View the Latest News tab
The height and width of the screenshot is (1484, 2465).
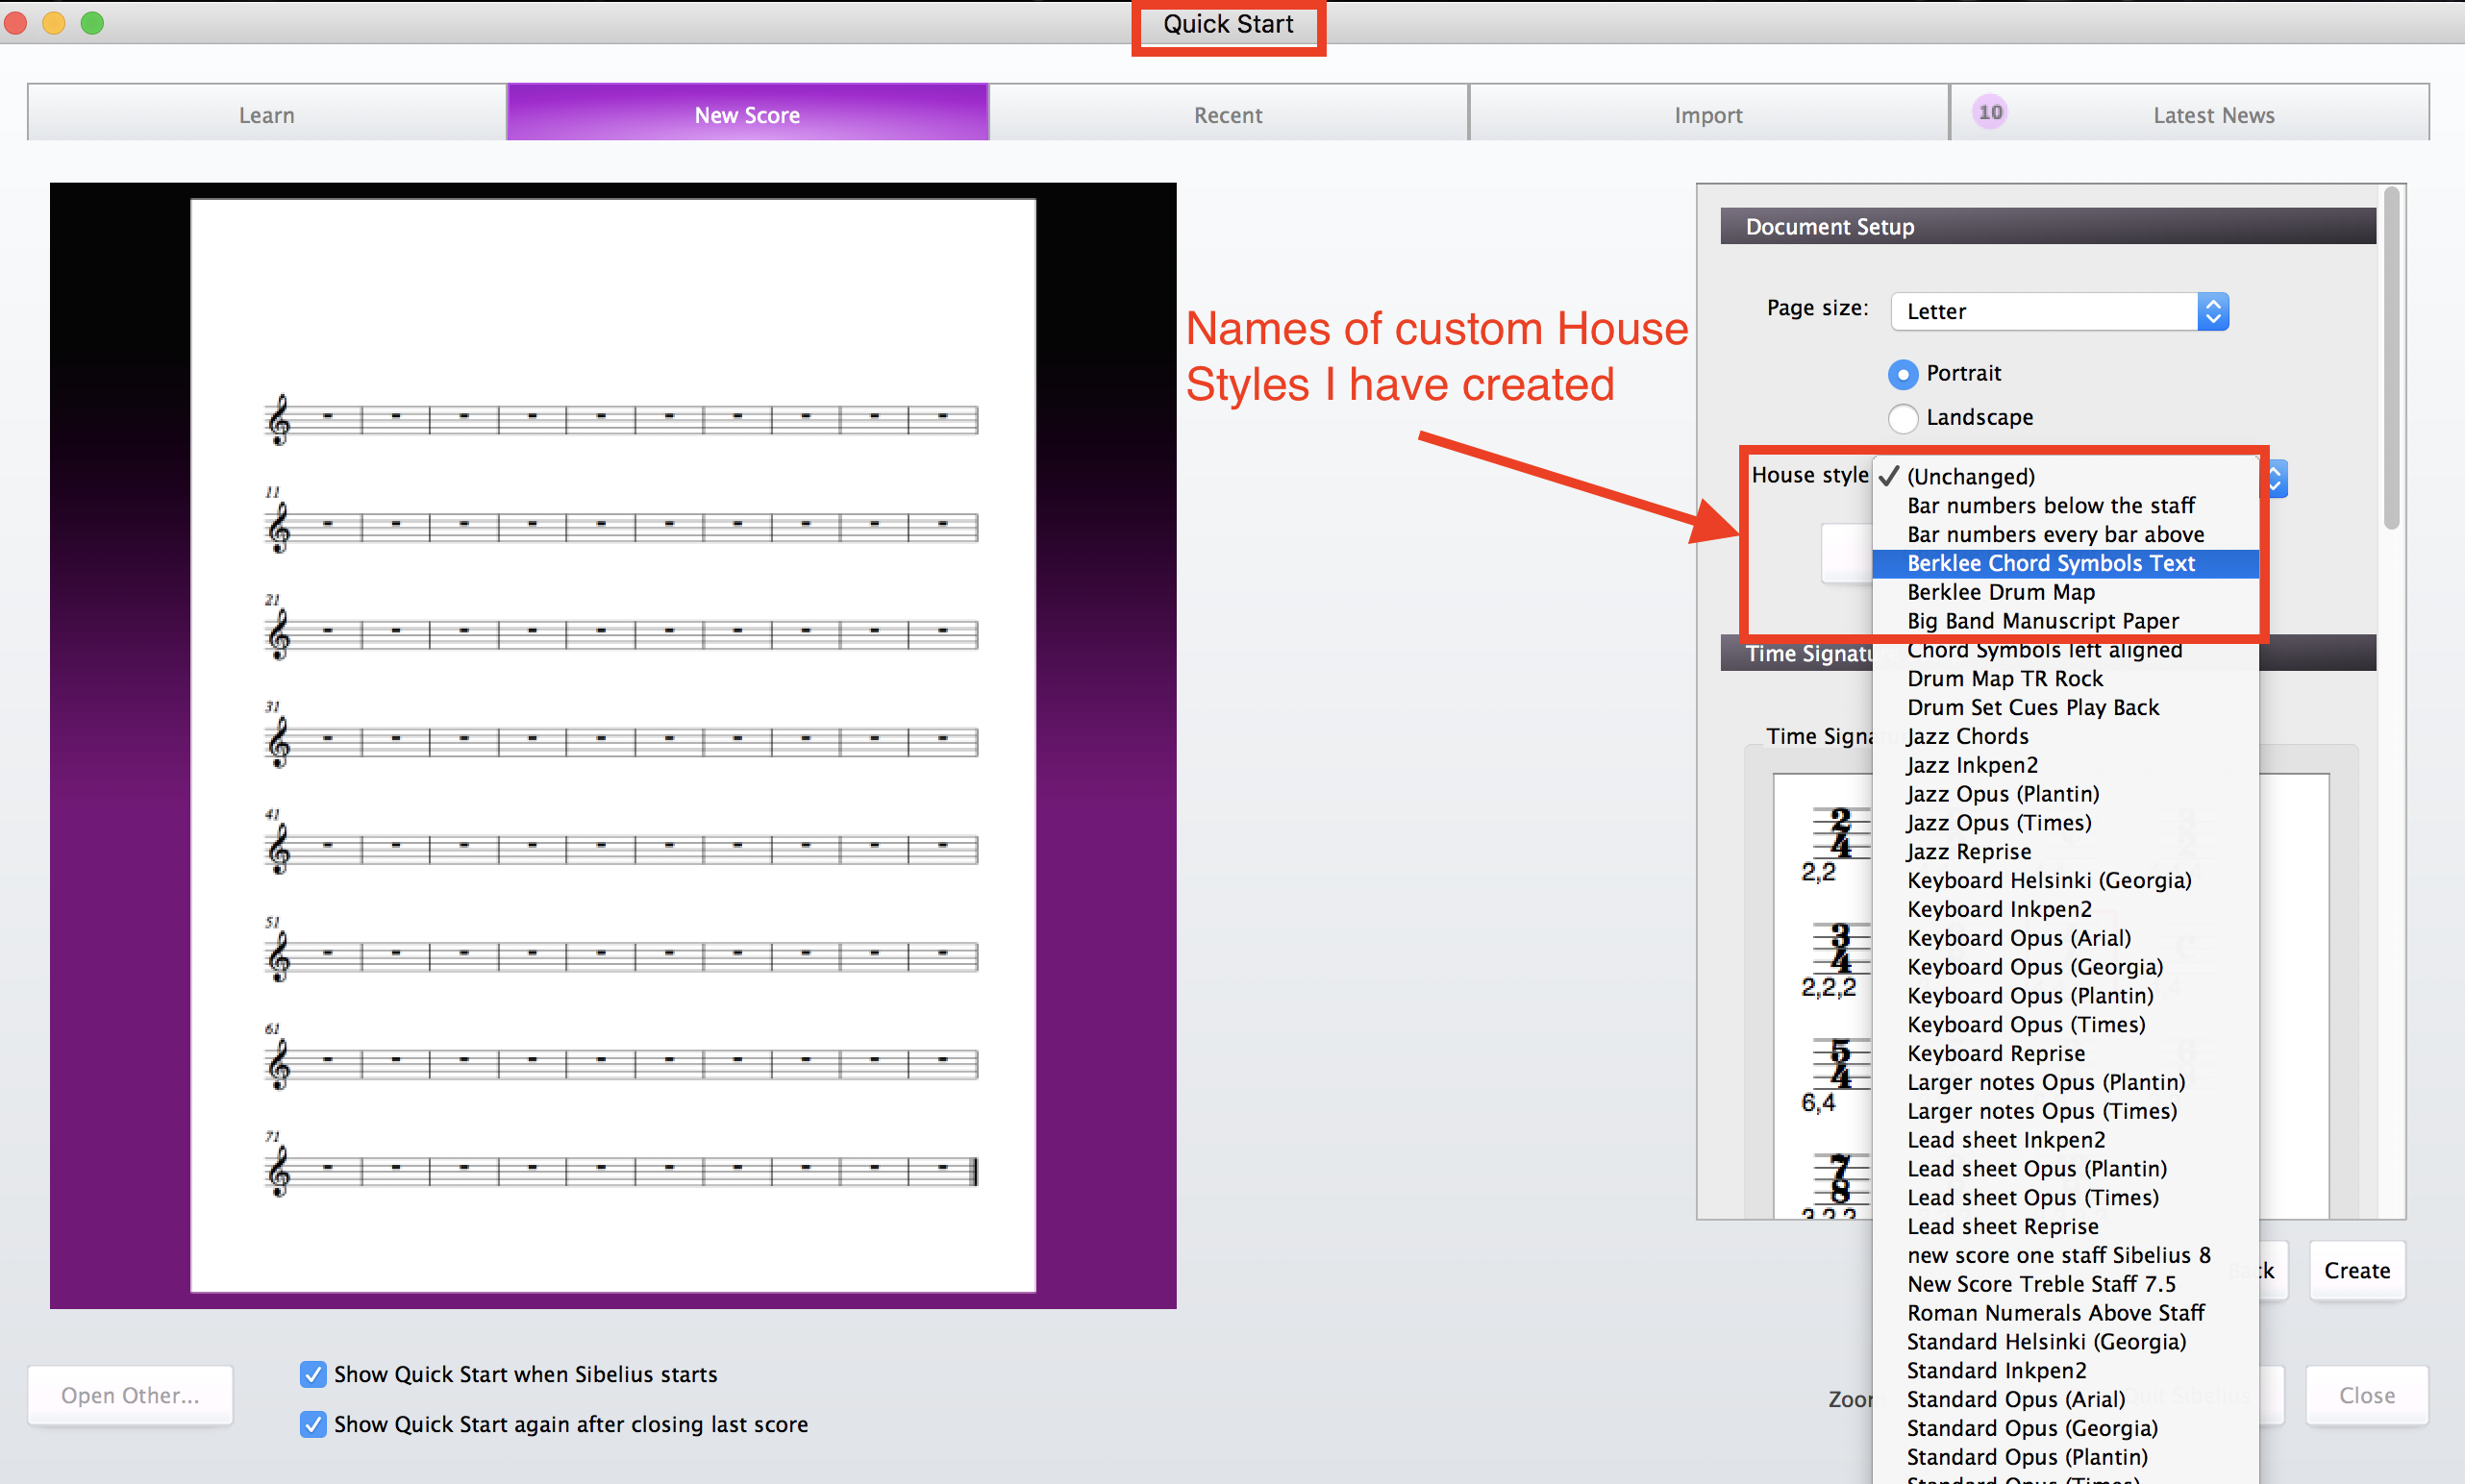click(x=2213, y=114)
